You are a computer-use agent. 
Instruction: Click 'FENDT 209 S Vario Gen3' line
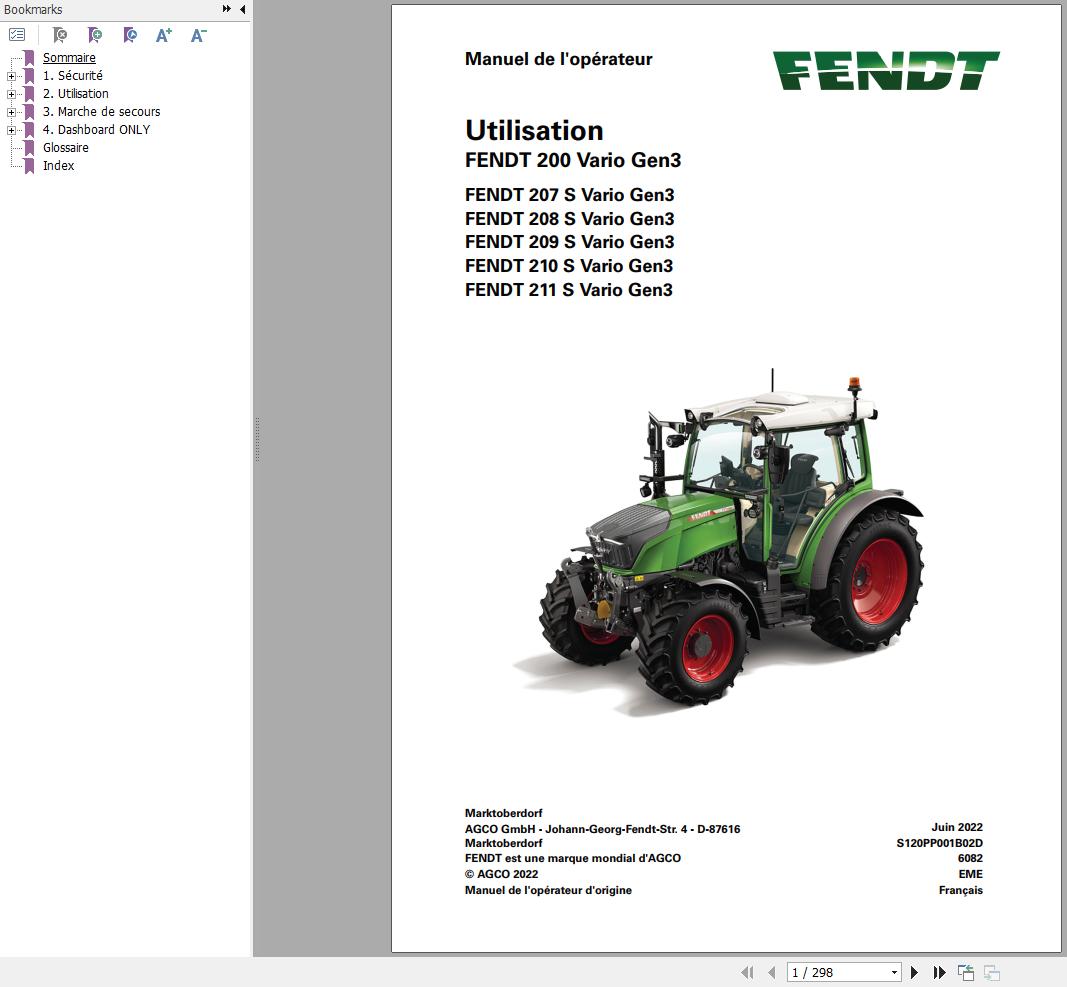570,242
